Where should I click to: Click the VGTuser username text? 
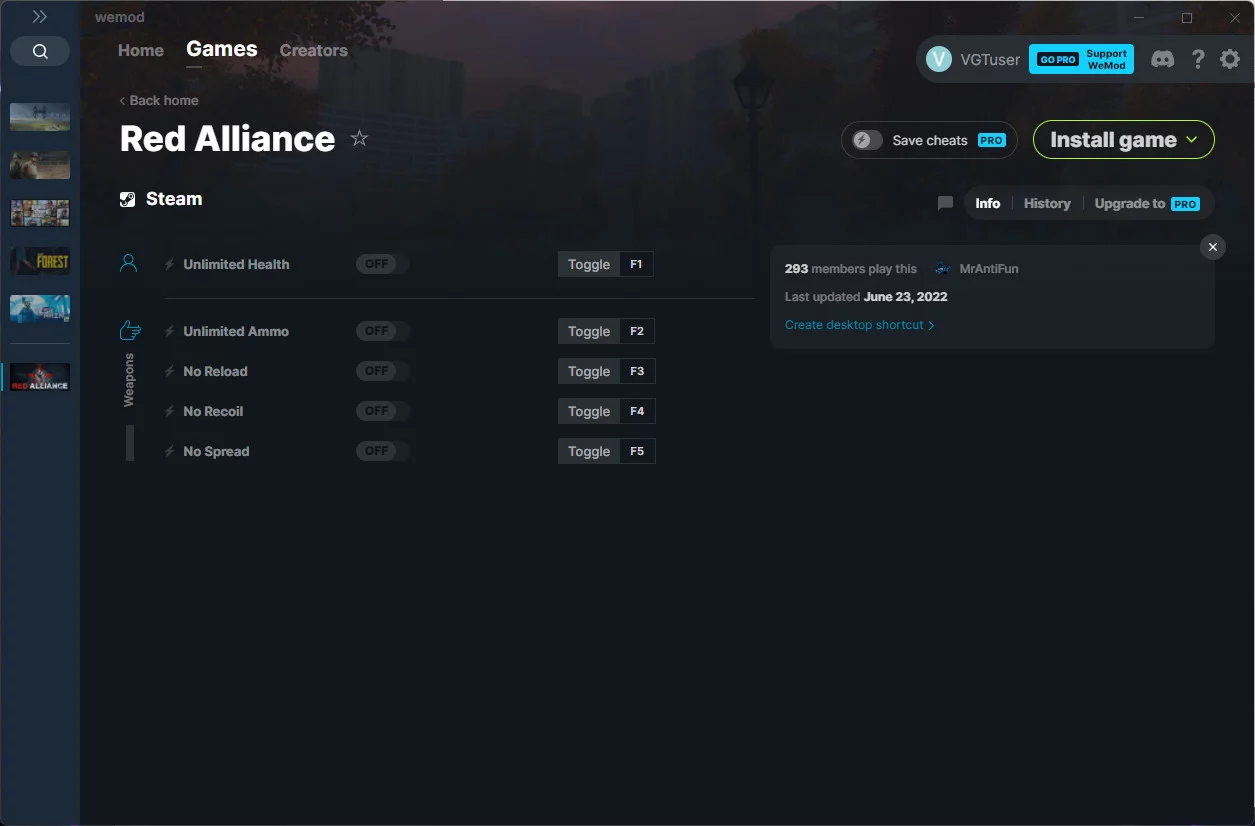990,59
